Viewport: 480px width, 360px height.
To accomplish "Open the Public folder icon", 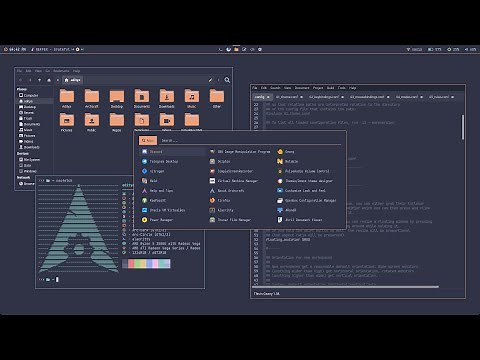I will [92, 122].
